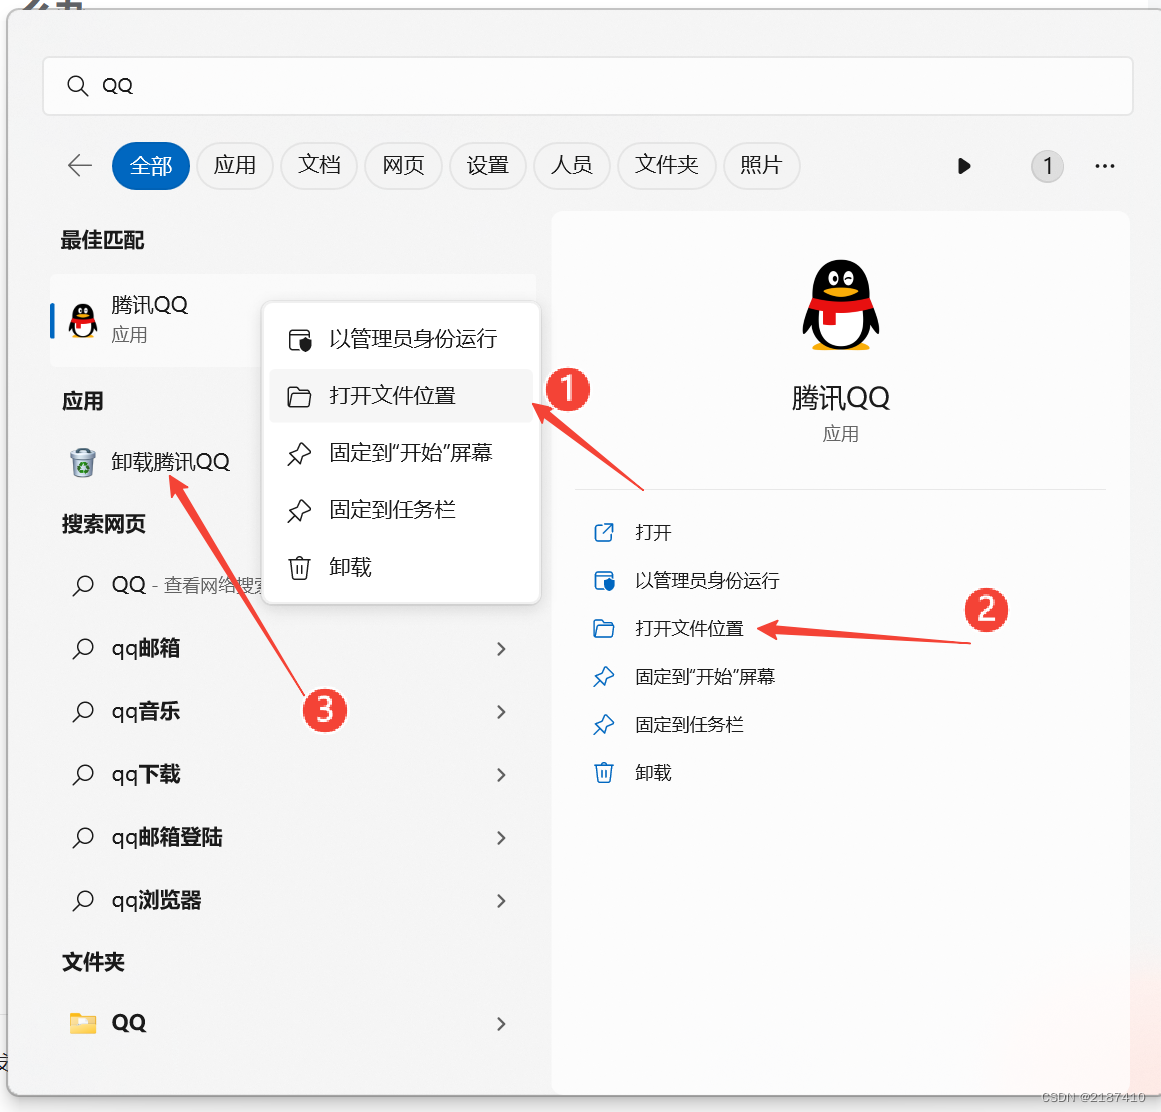Click pin icon beside context menu 固定到任务栏
Viewport: 1161px width, 1112px height.
[299, 511]
